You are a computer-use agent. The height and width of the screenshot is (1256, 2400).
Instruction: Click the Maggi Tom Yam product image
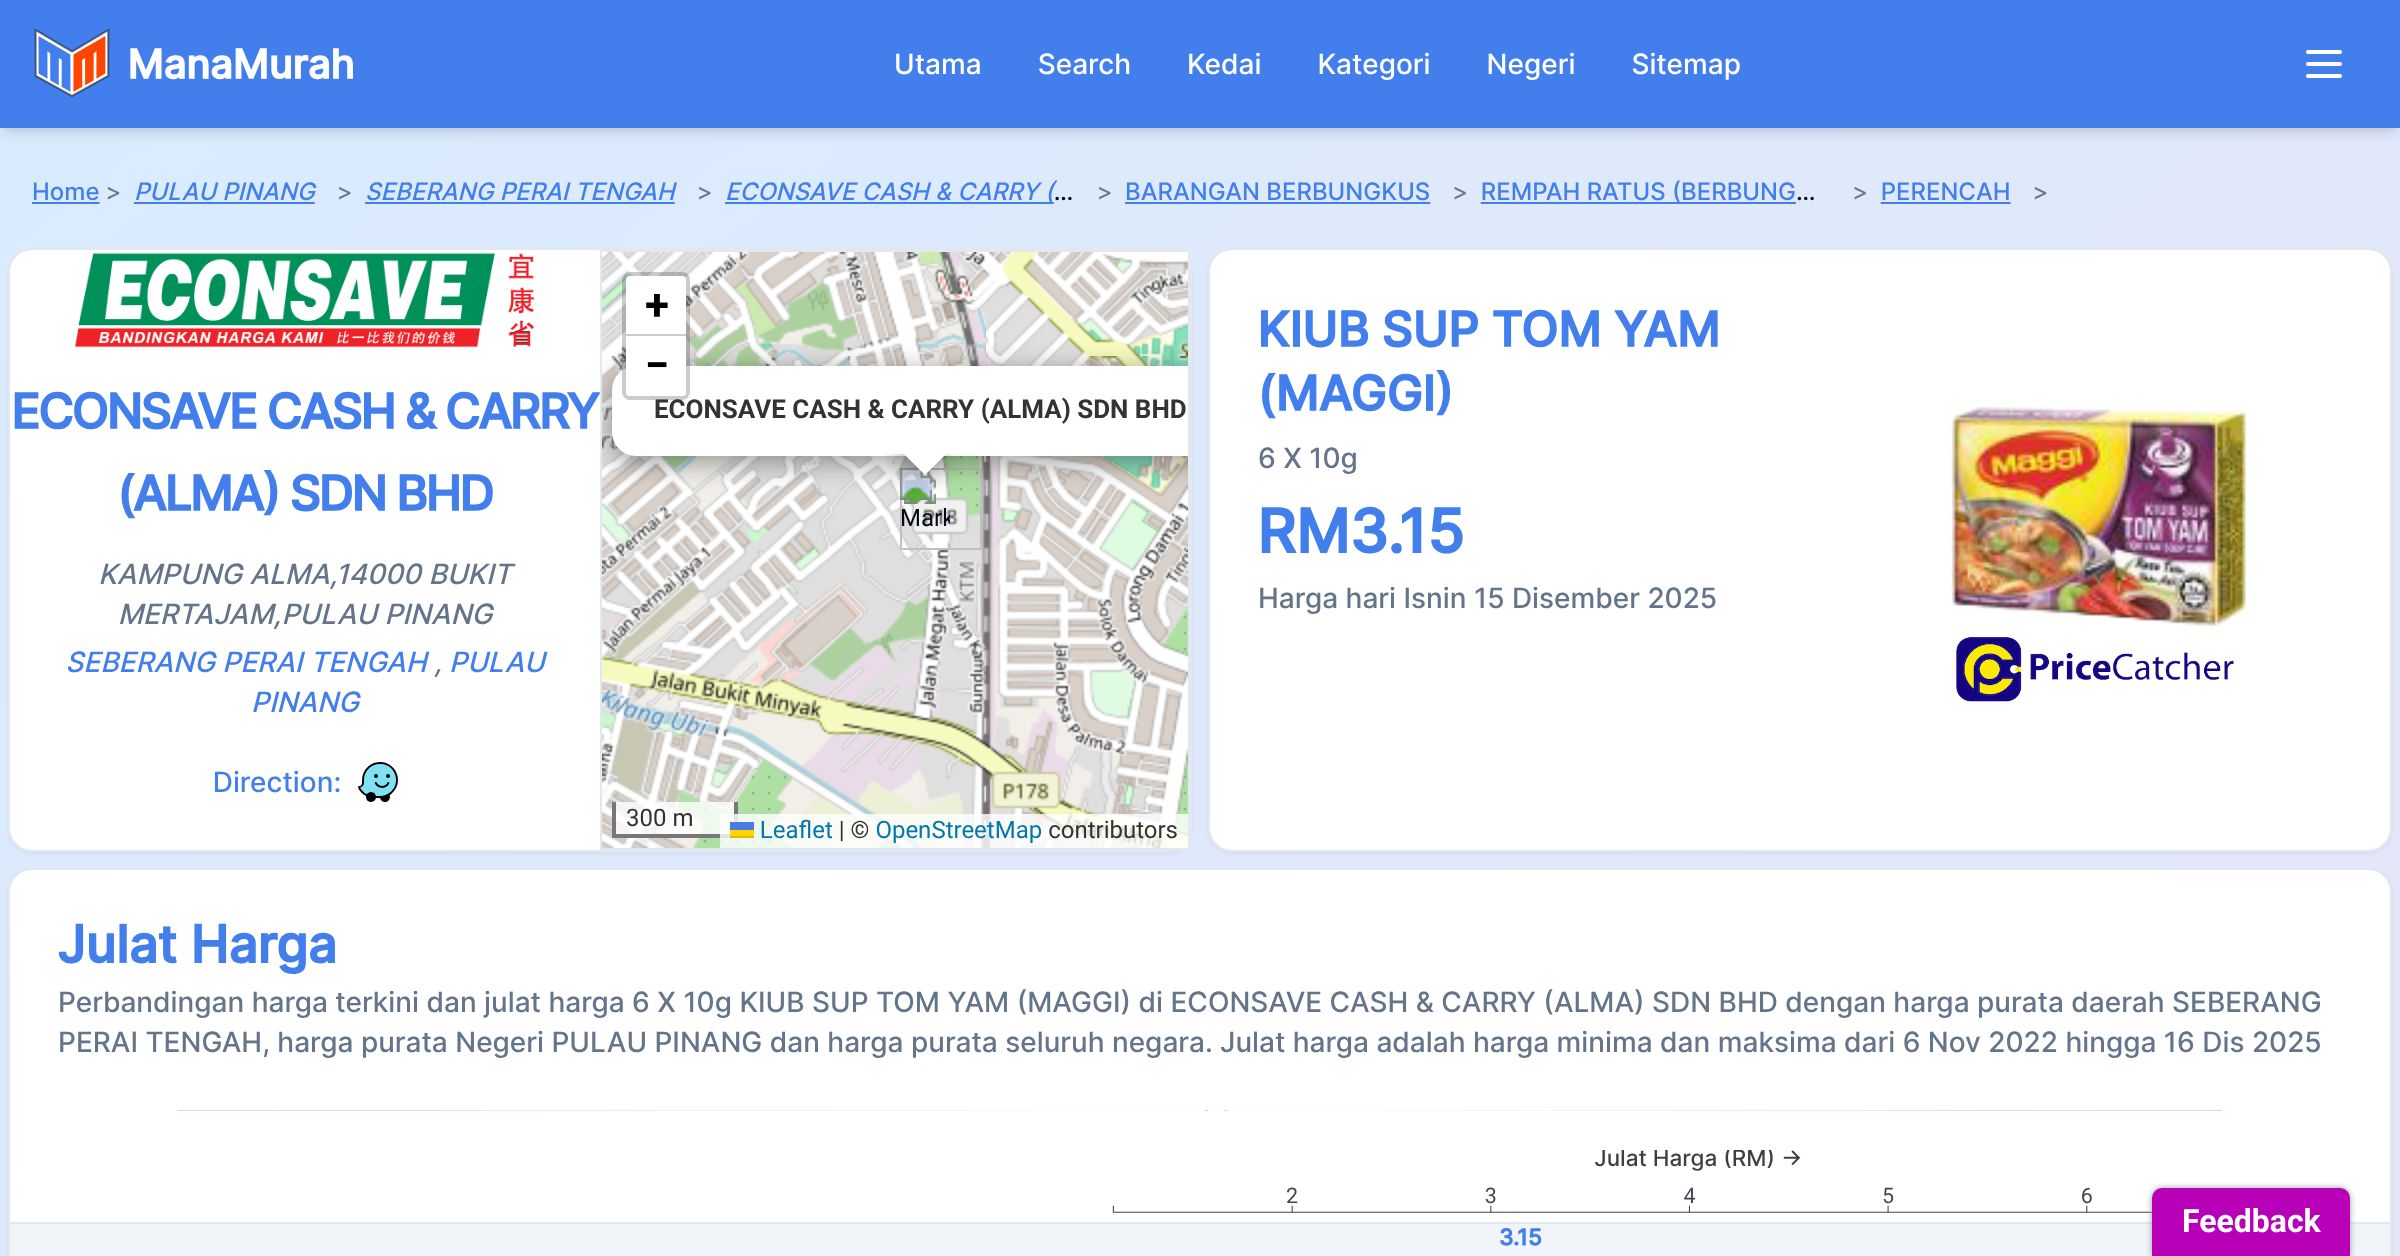(x=2098, y=515)
